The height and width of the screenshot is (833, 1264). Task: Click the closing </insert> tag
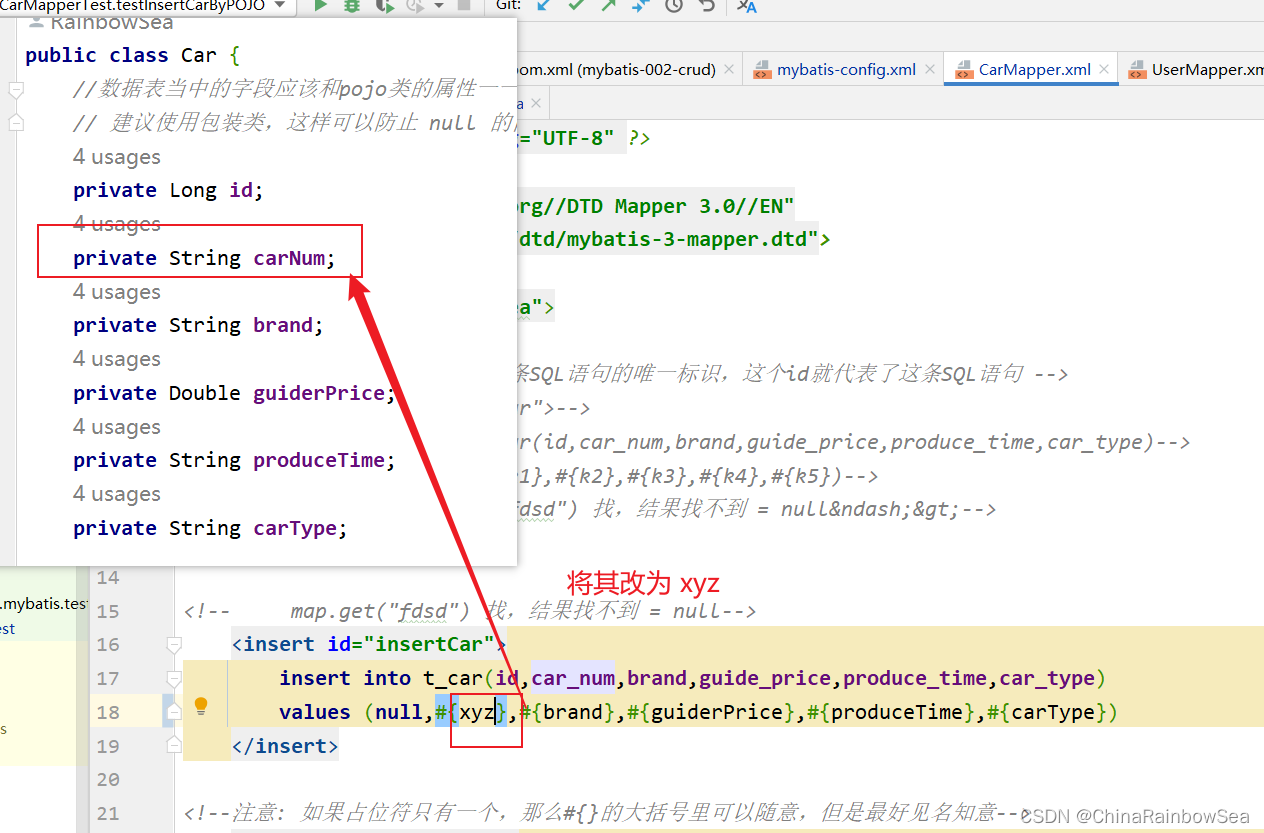[286, 746]
